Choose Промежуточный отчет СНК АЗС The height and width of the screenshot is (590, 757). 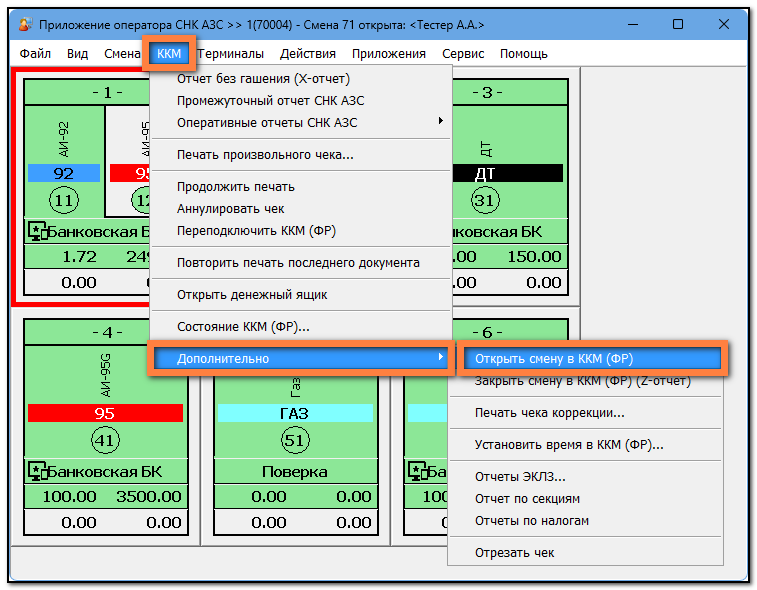click(301, 100)
